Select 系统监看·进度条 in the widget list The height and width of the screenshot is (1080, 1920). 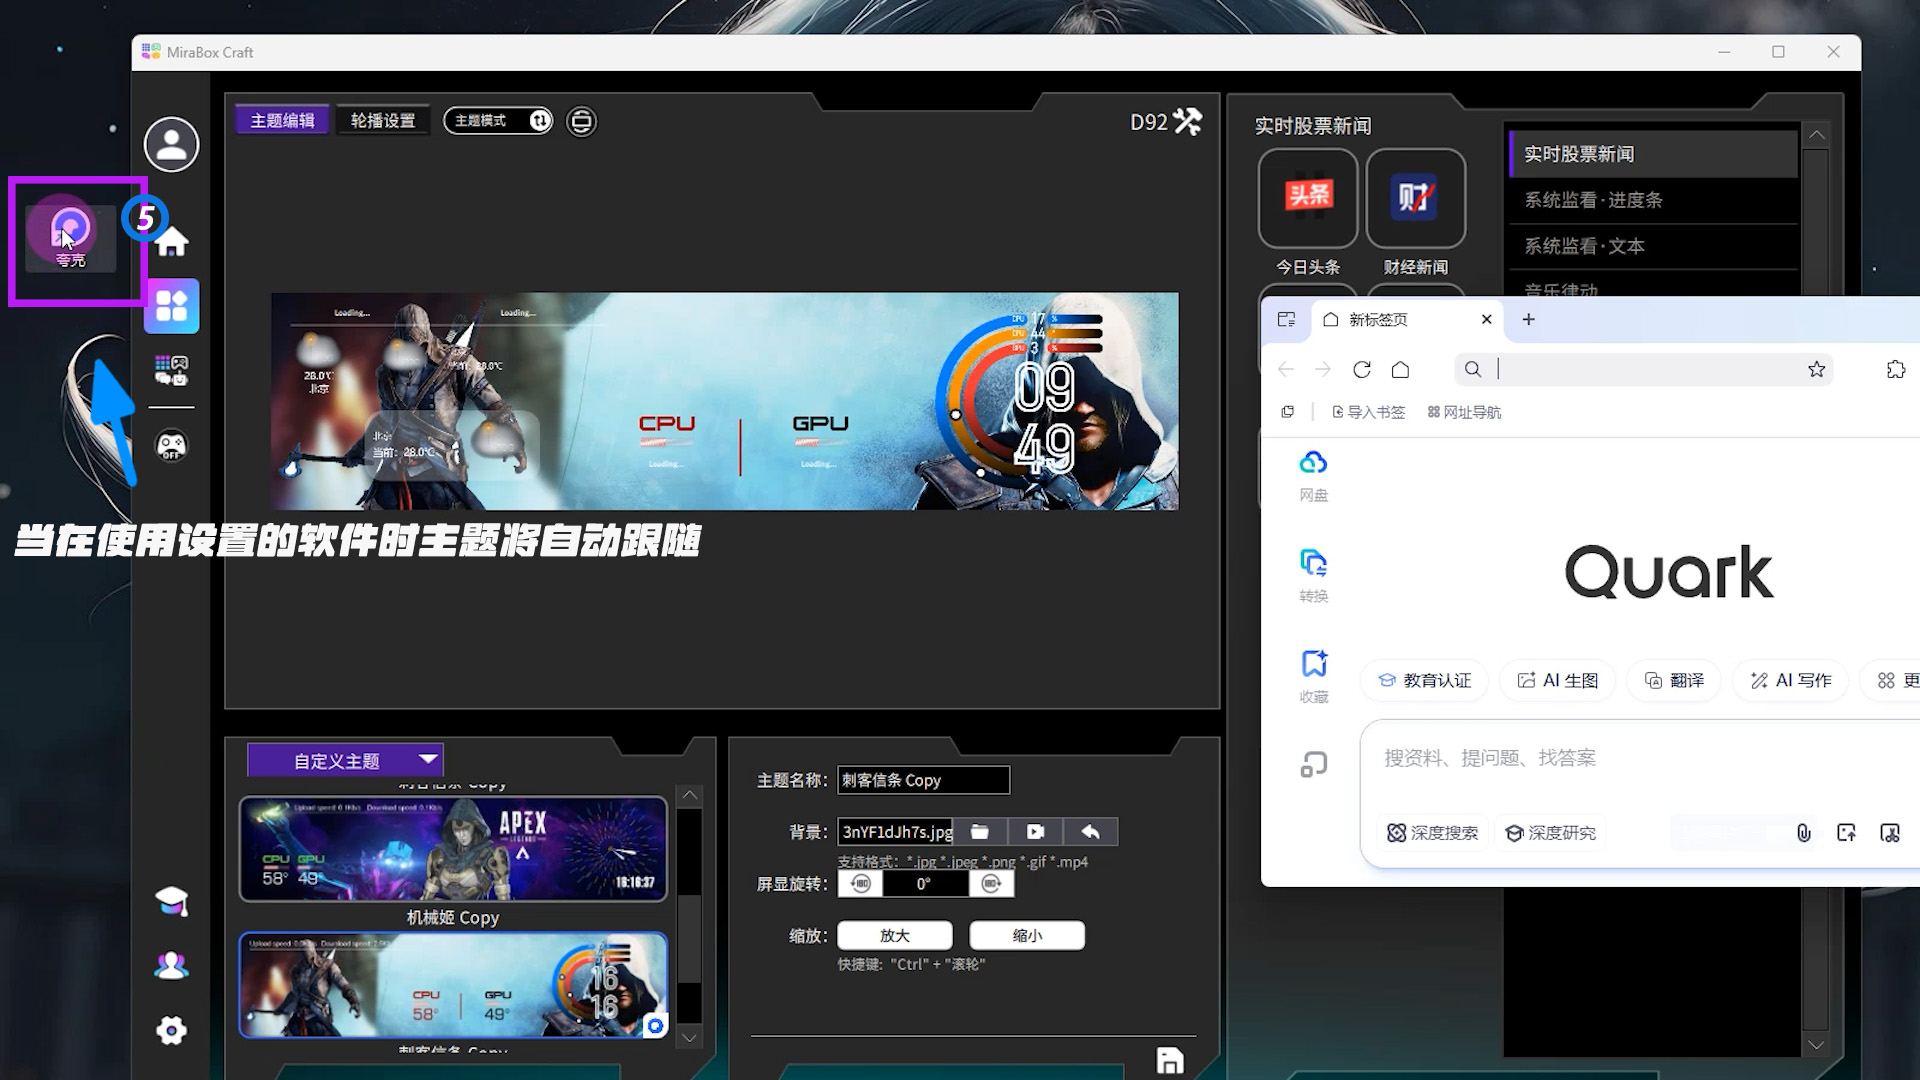(1653, 200)
